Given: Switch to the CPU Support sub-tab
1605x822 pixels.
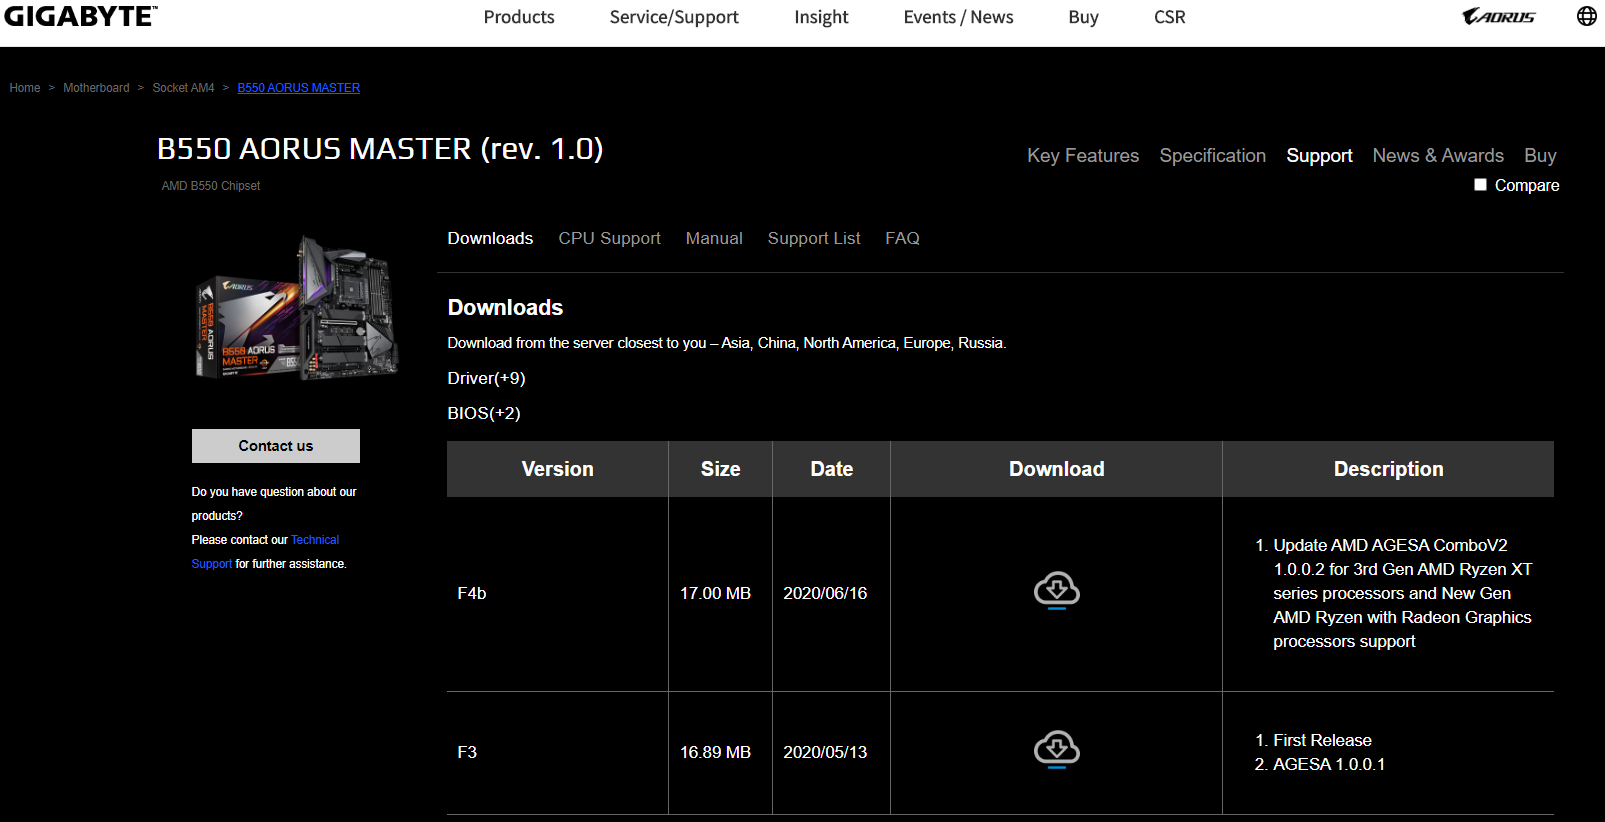Looking at the screenshot, I should 609,238.
